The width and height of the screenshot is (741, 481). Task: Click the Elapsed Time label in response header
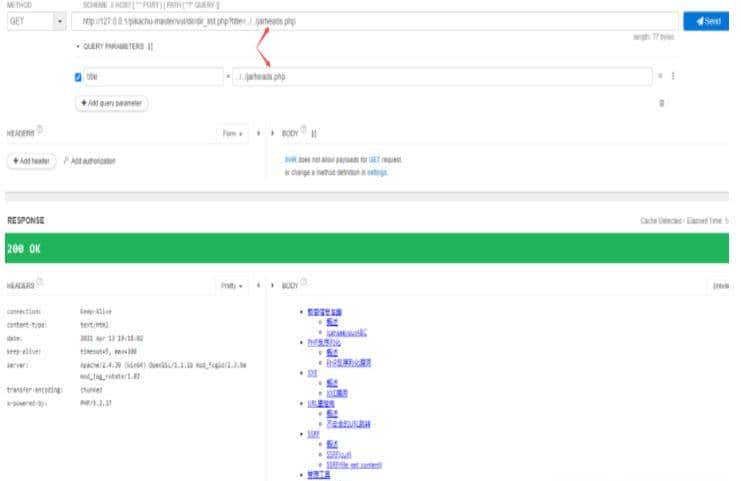(707, 221)
